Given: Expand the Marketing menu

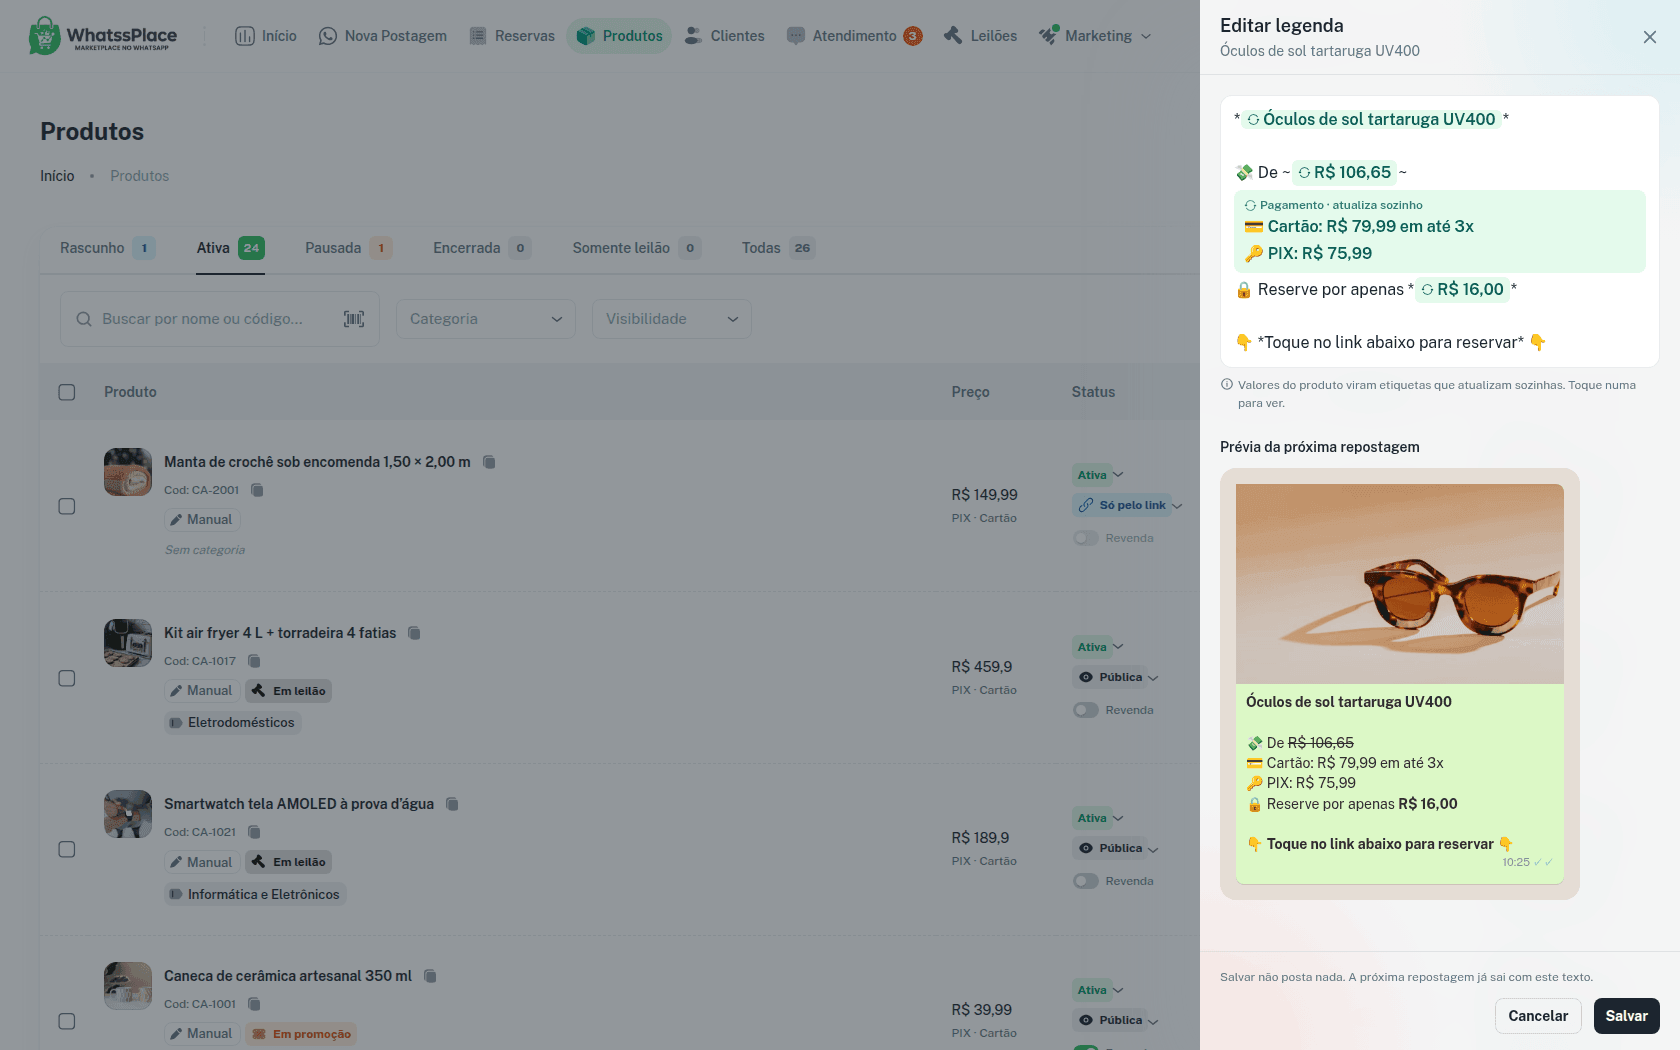Looking at the screenshot, I should tap(1095, 36).
